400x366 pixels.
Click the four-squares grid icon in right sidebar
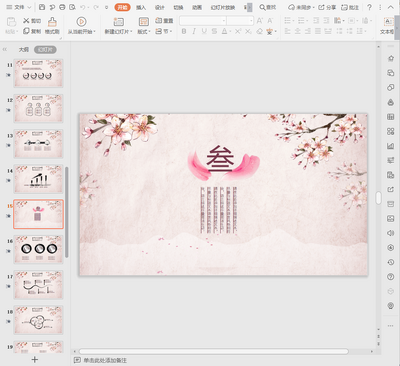[x=391, y=131]
